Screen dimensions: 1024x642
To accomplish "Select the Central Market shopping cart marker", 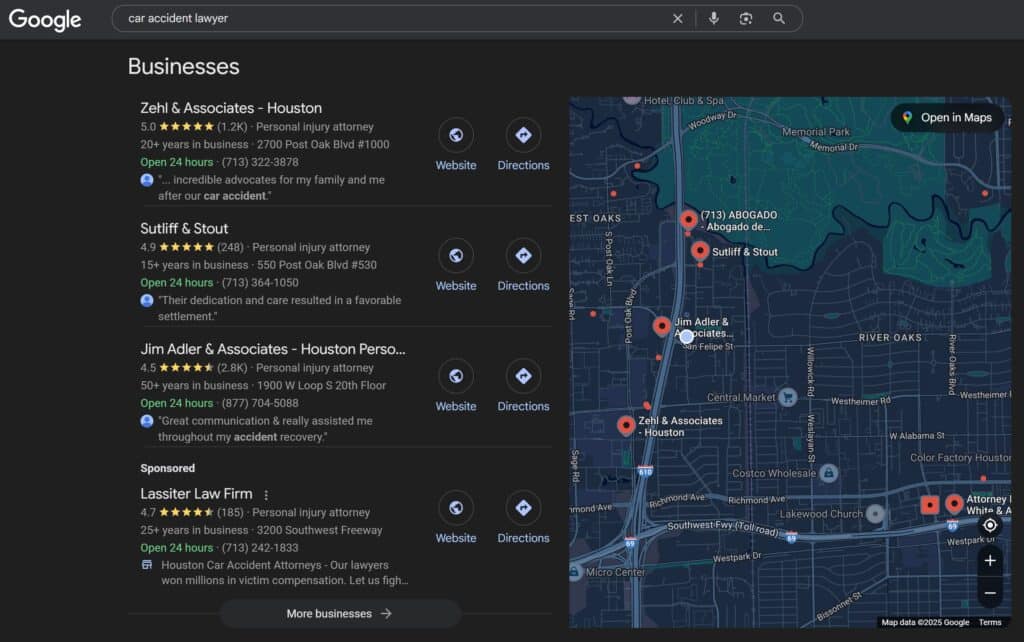I will pyautogui.click(x=788, y=397).
